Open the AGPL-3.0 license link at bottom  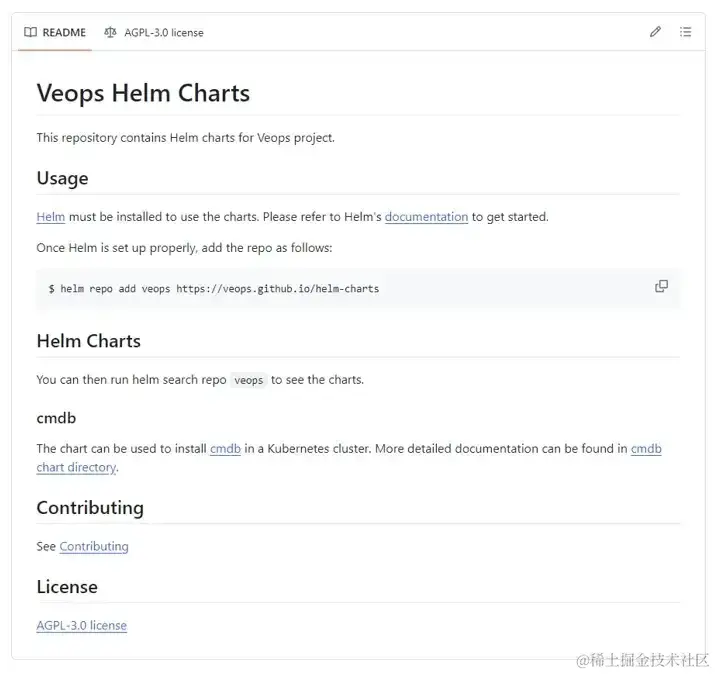[x=82, y=625]
